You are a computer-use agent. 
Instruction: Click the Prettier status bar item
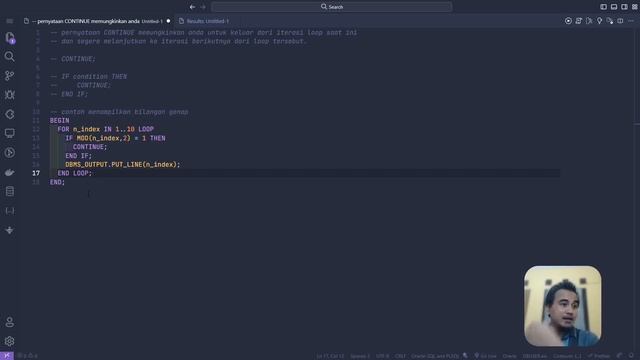pyautogui.click(x=599, y=356)
